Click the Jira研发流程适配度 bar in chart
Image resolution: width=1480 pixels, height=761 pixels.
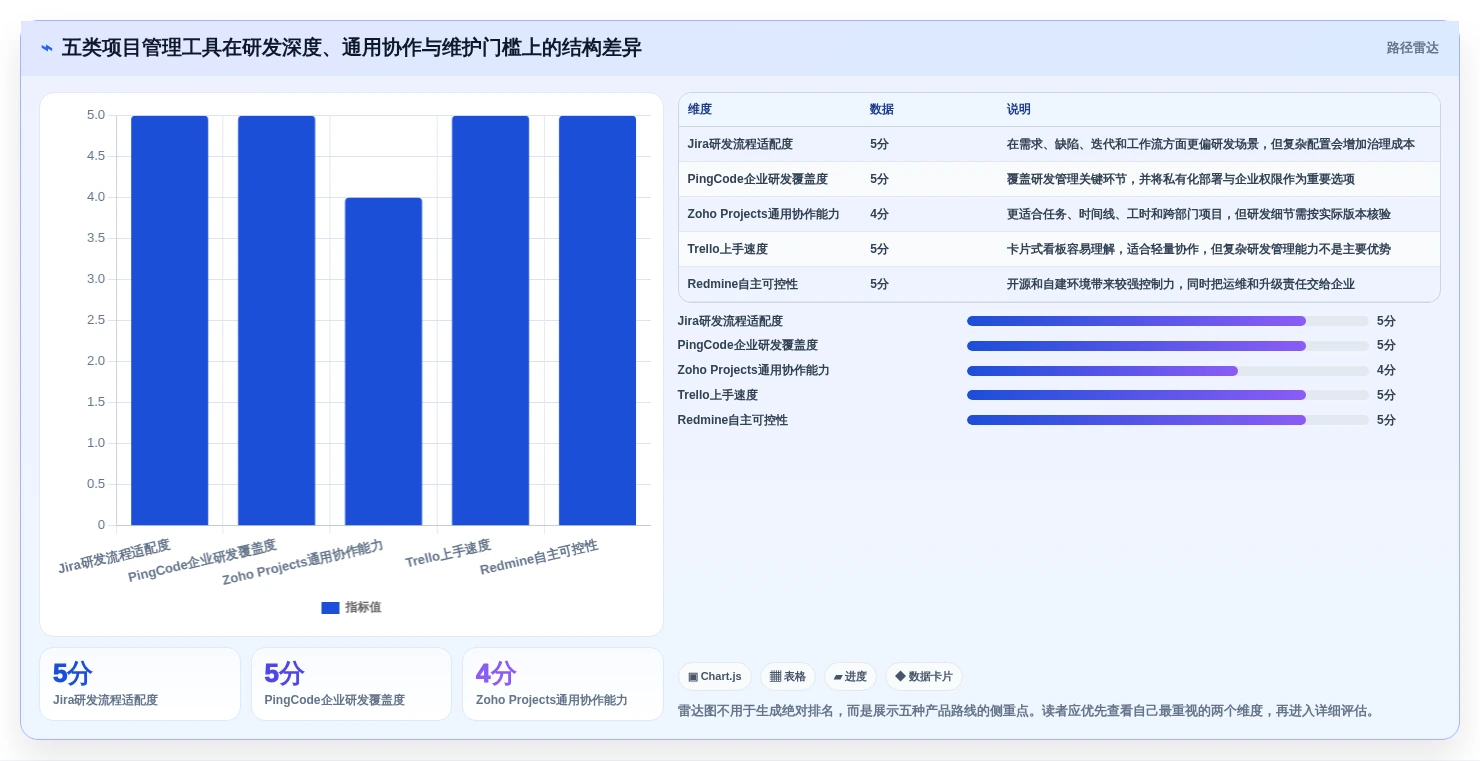[x=170, y=320]
